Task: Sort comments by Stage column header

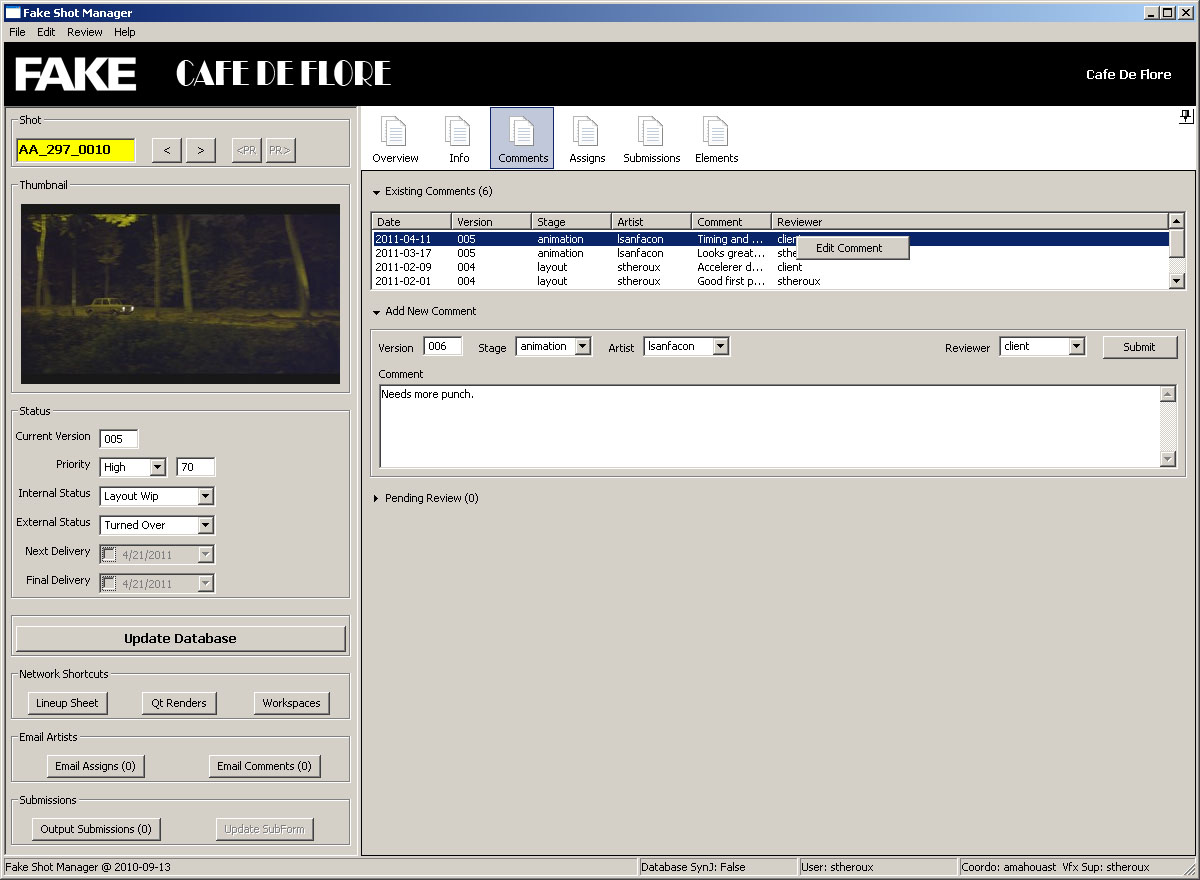Action: (x=572, y=222)
